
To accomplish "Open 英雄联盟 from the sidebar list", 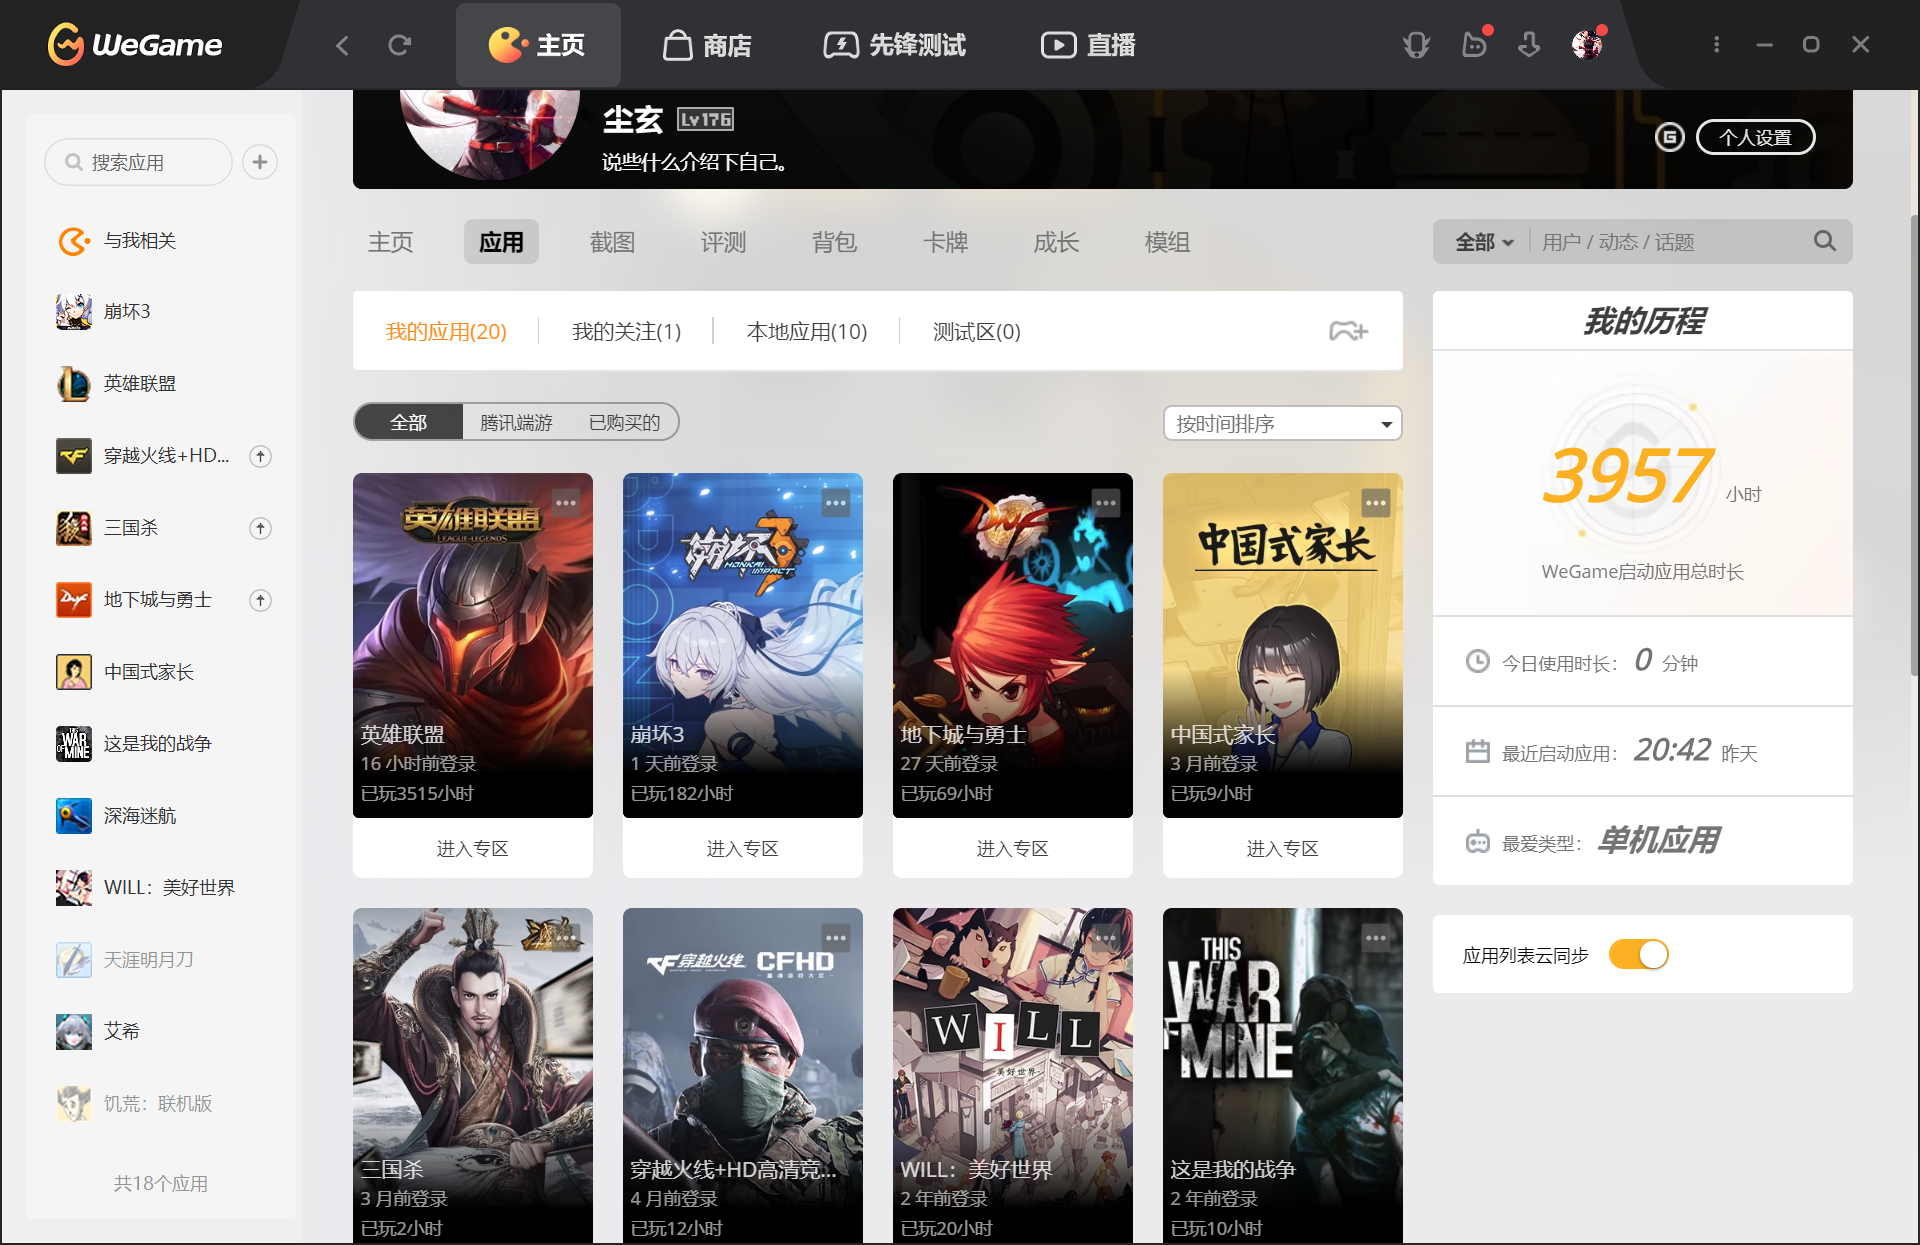I will coord(161,384).
